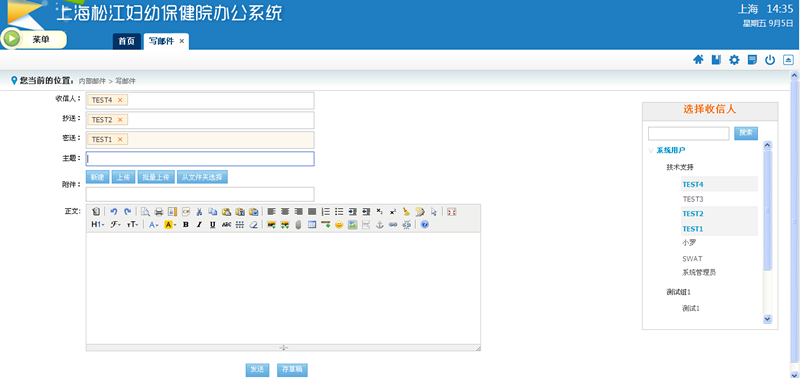The height and width of the screenshot is (378, 800).
Task: Insert a hyperlink with link icon
Action: coord(392,224)
